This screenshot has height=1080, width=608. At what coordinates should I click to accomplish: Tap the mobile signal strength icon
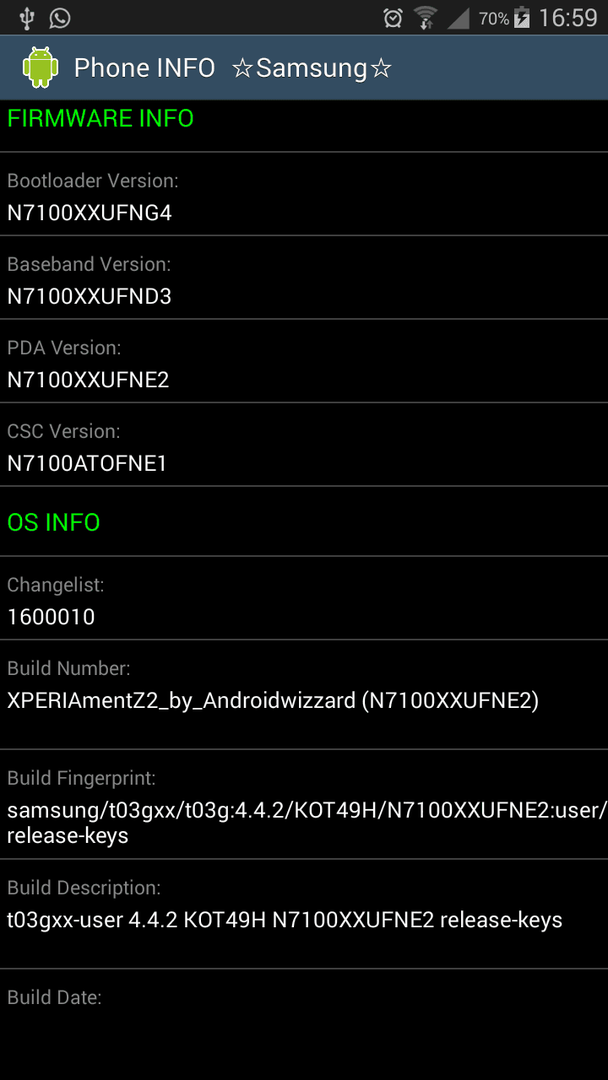[458, 19]
